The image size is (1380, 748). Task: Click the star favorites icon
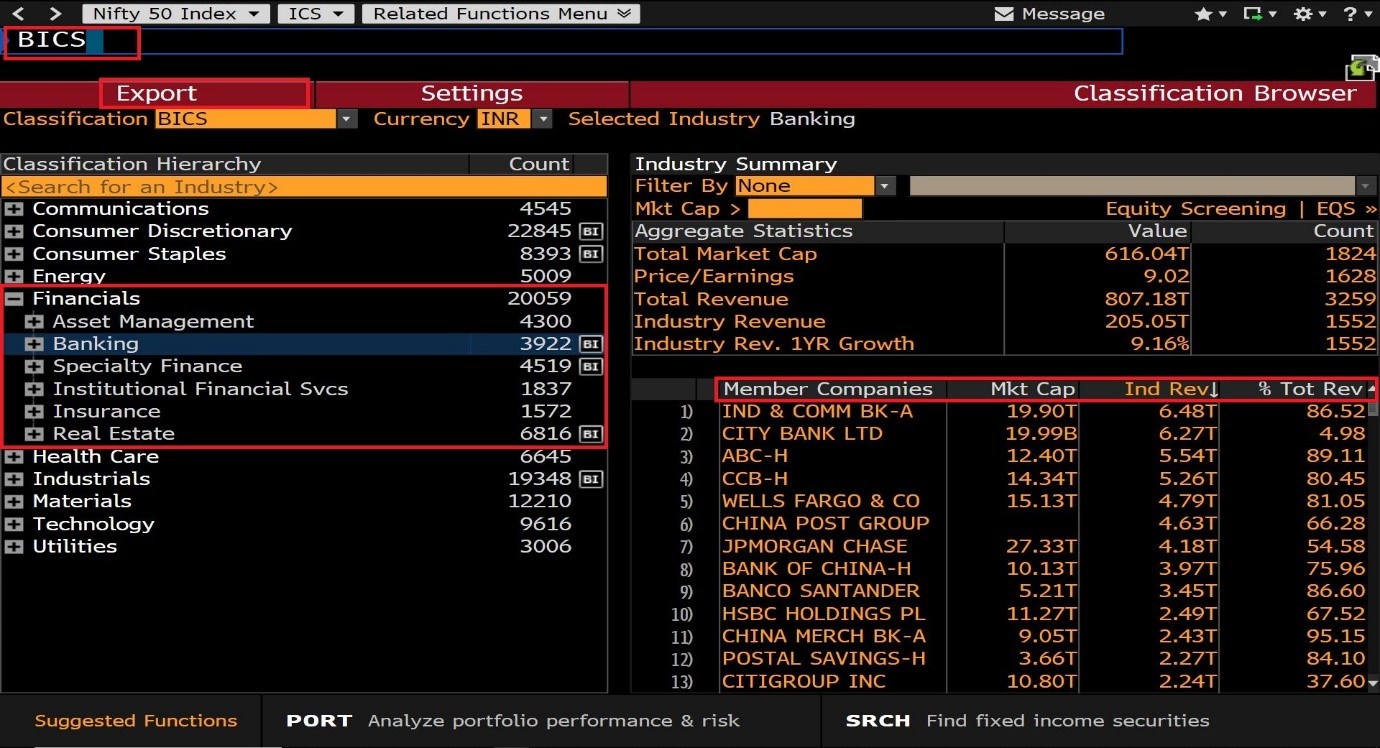(x=1203, y=14)
